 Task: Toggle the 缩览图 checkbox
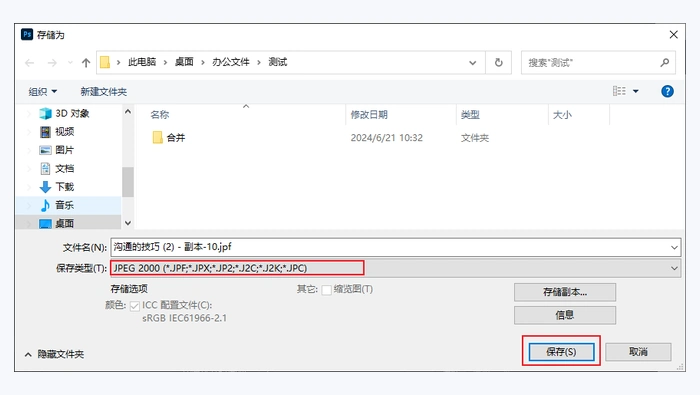pyautogui.click(x=326, y=290)
